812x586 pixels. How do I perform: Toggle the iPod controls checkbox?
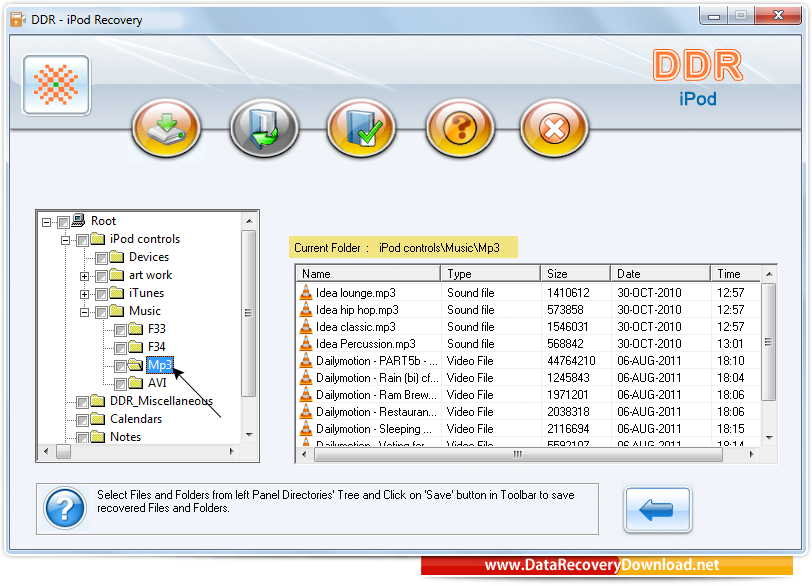point(82,240)
